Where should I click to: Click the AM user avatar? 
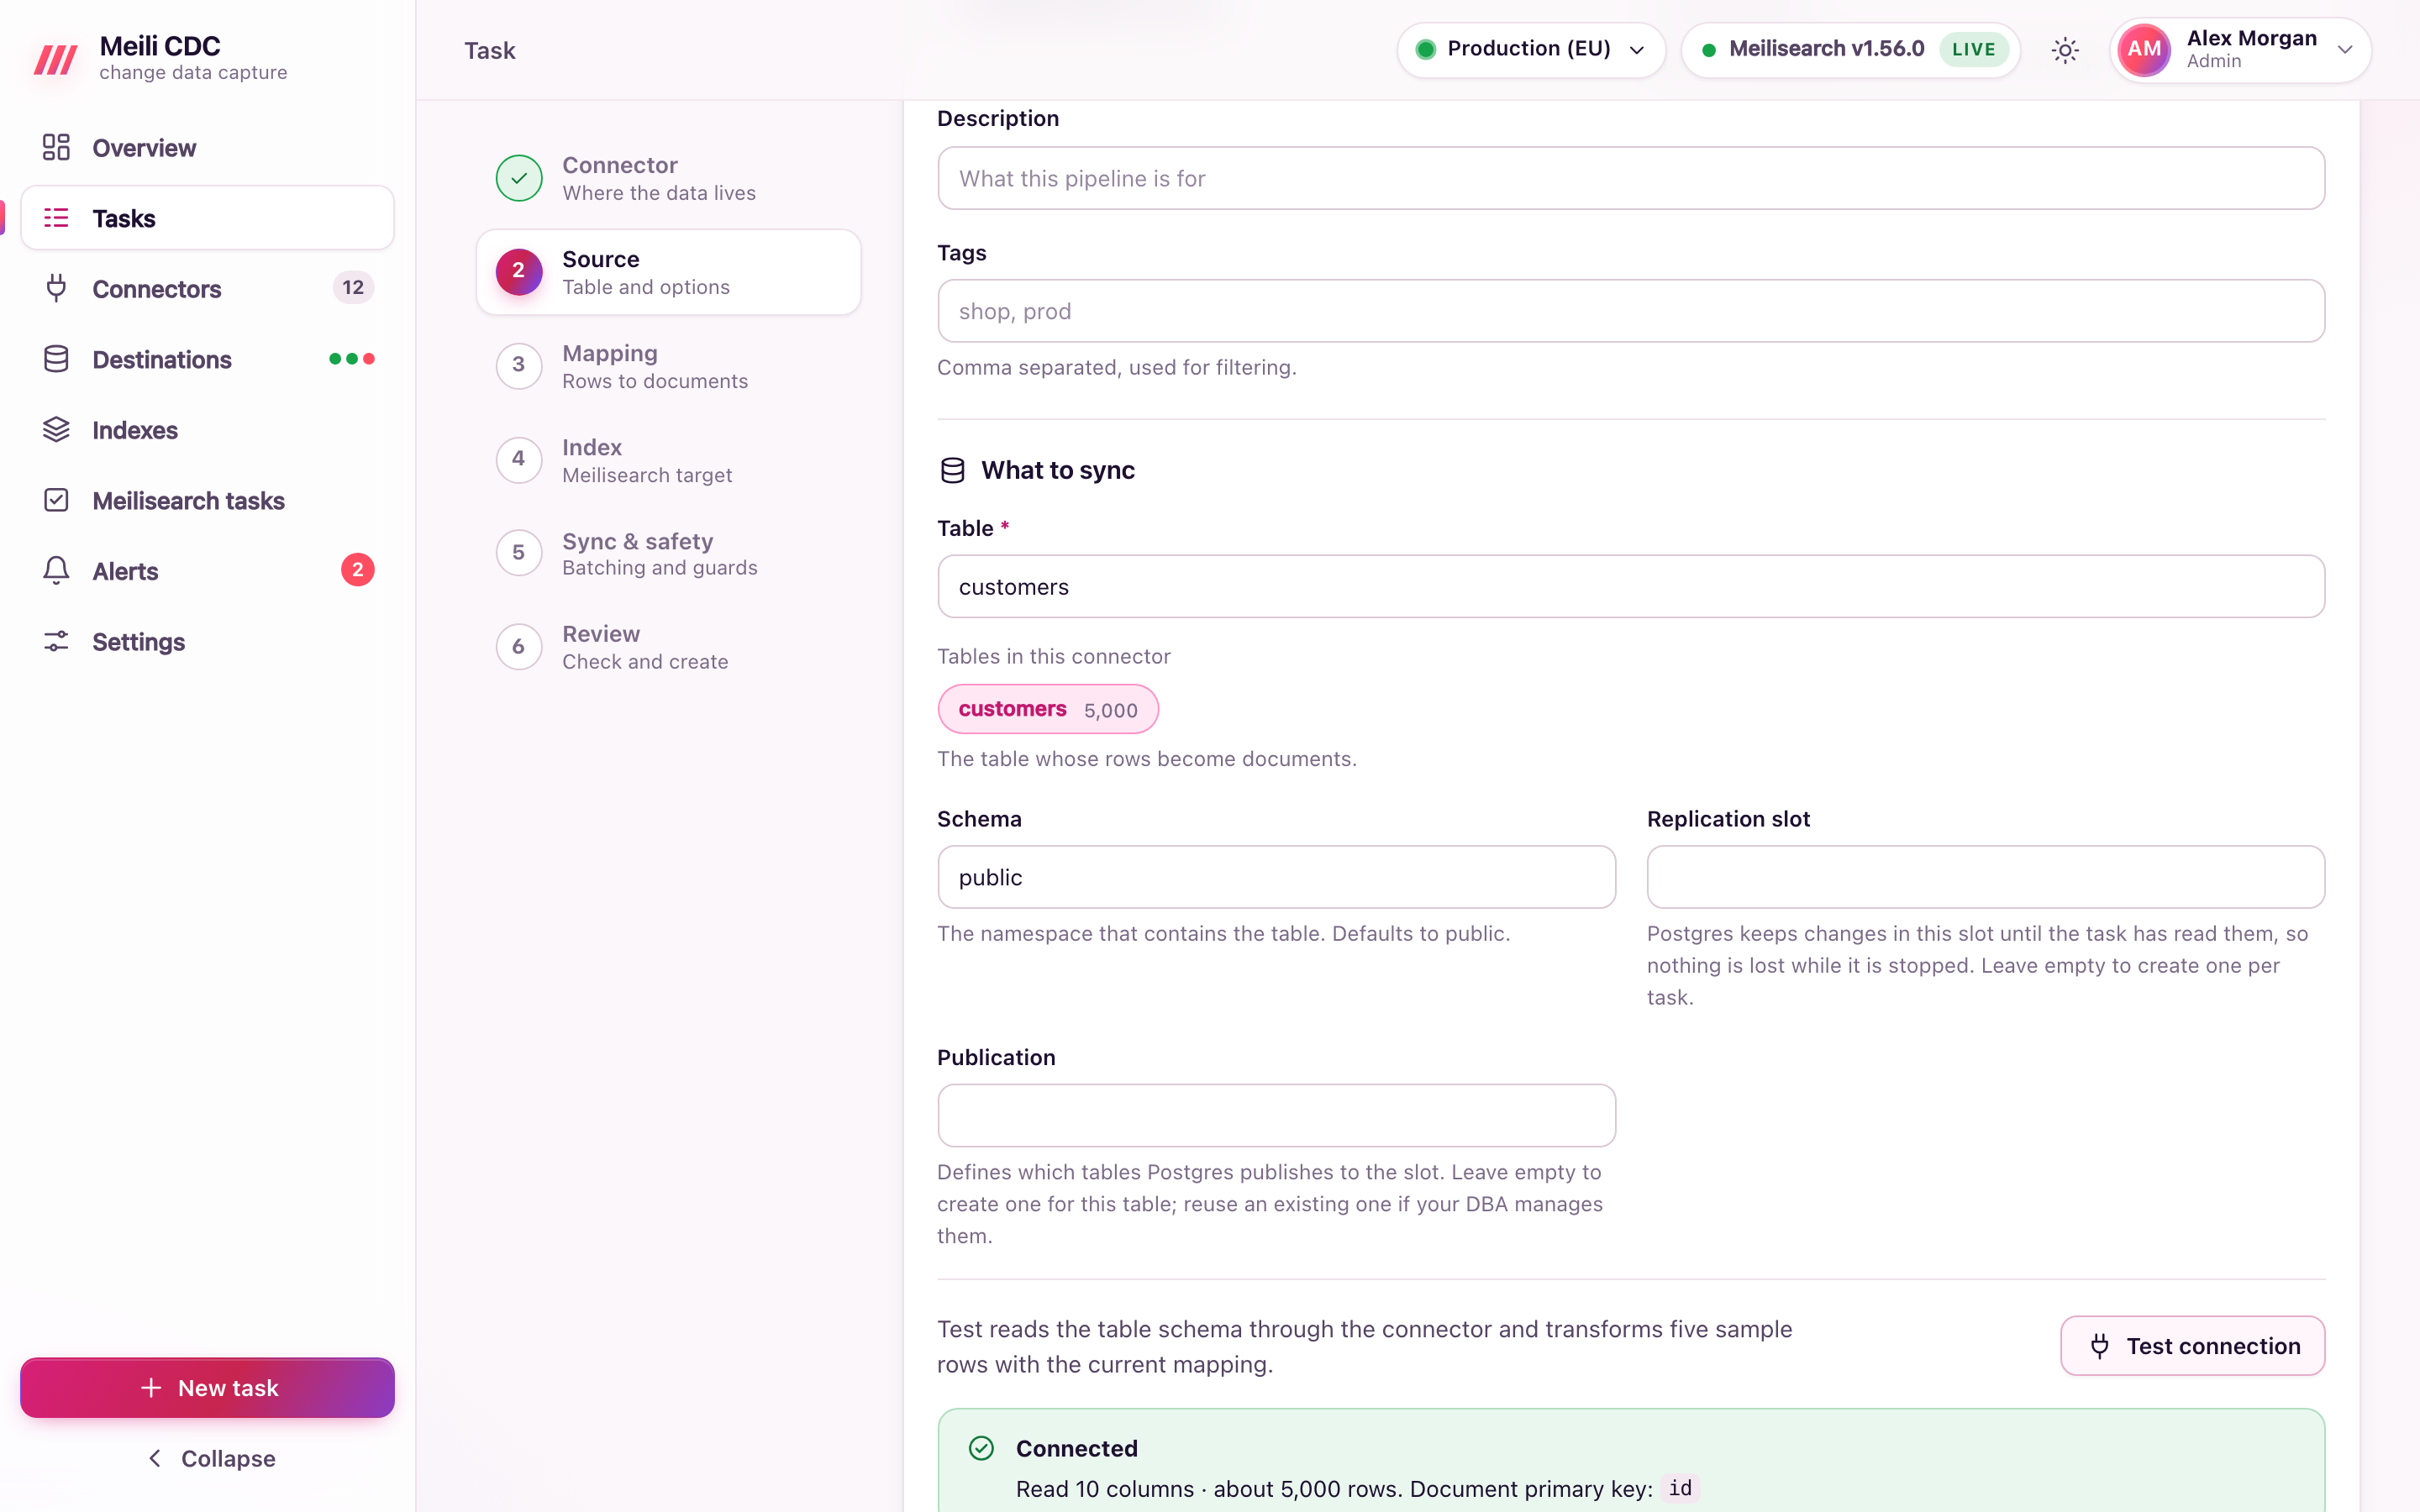click(x=2144, y=50)
